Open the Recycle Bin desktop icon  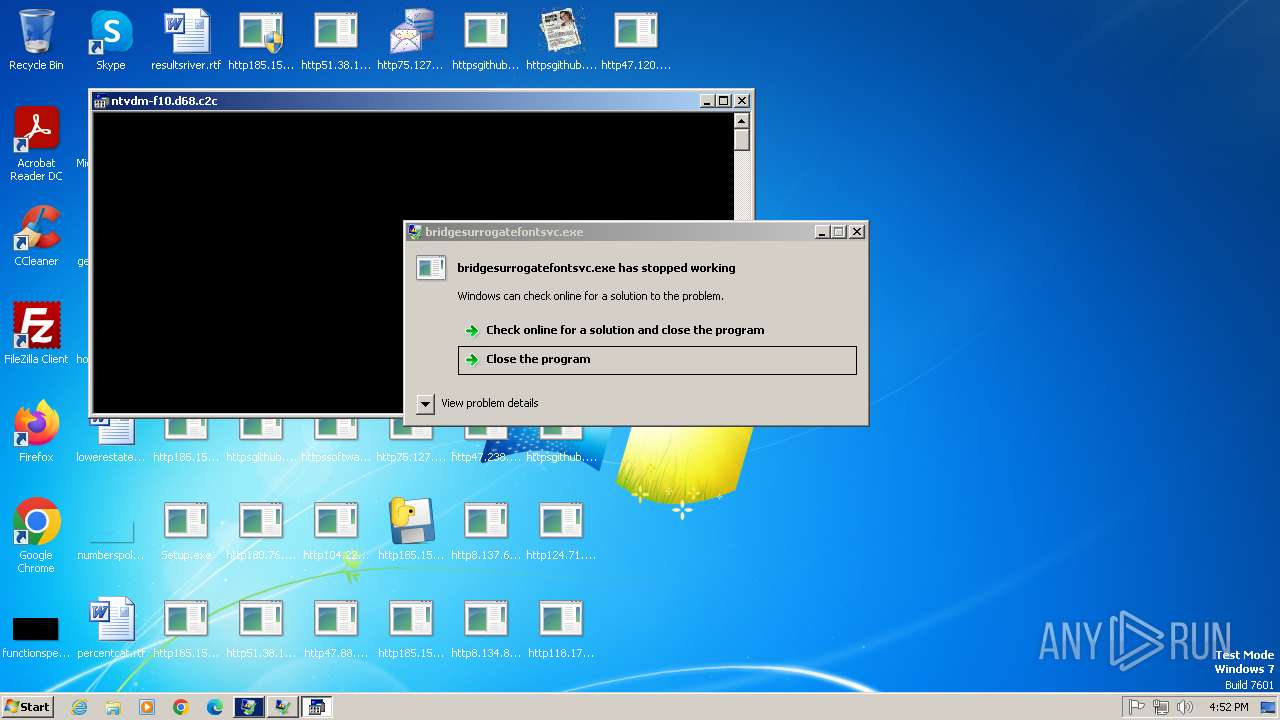tap(36, 40)
